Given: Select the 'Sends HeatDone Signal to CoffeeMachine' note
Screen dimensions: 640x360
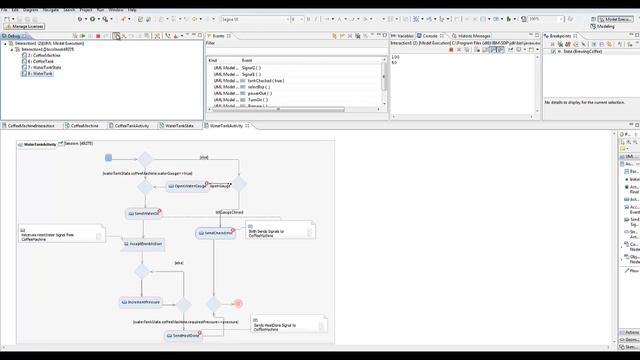Looking at the screenshot, I should tap(289, 324).
